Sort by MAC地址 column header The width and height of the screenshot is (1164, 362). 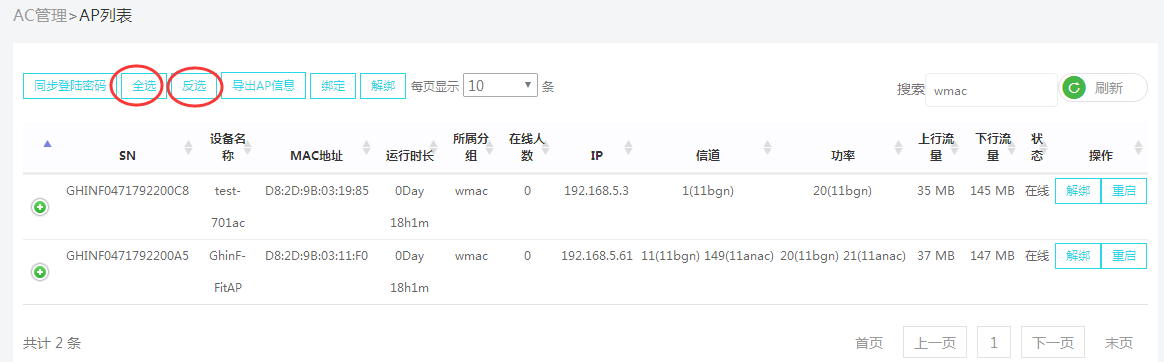tap(316, 156)
